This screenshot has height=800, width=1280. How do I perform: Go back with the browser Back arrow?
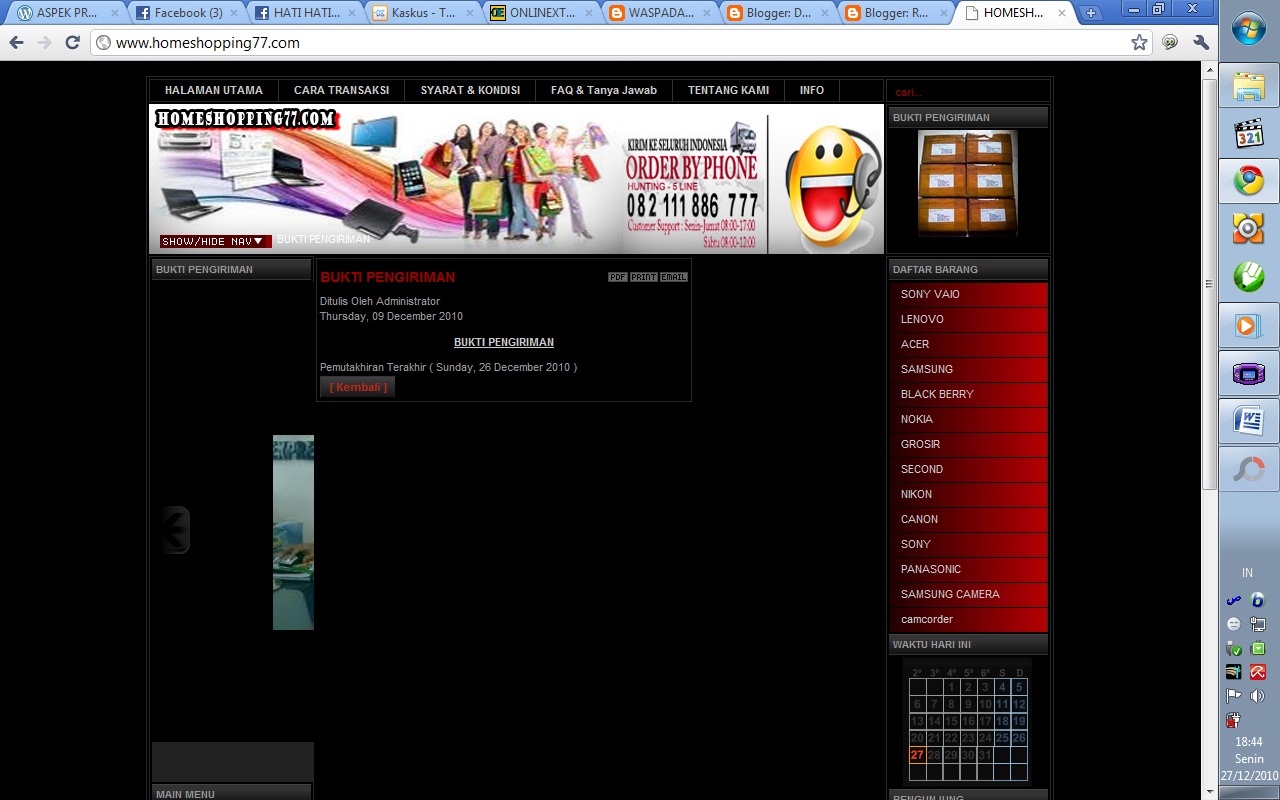point(16,42)
